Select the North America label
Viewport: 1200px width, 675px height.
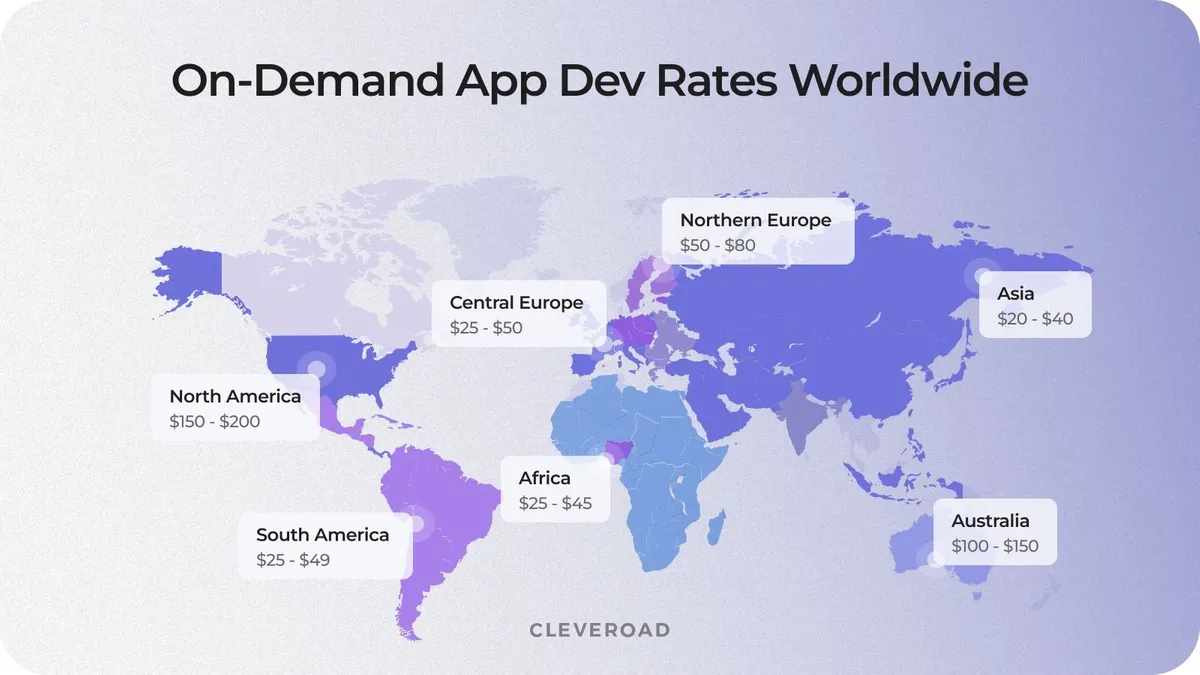point(235,396)
